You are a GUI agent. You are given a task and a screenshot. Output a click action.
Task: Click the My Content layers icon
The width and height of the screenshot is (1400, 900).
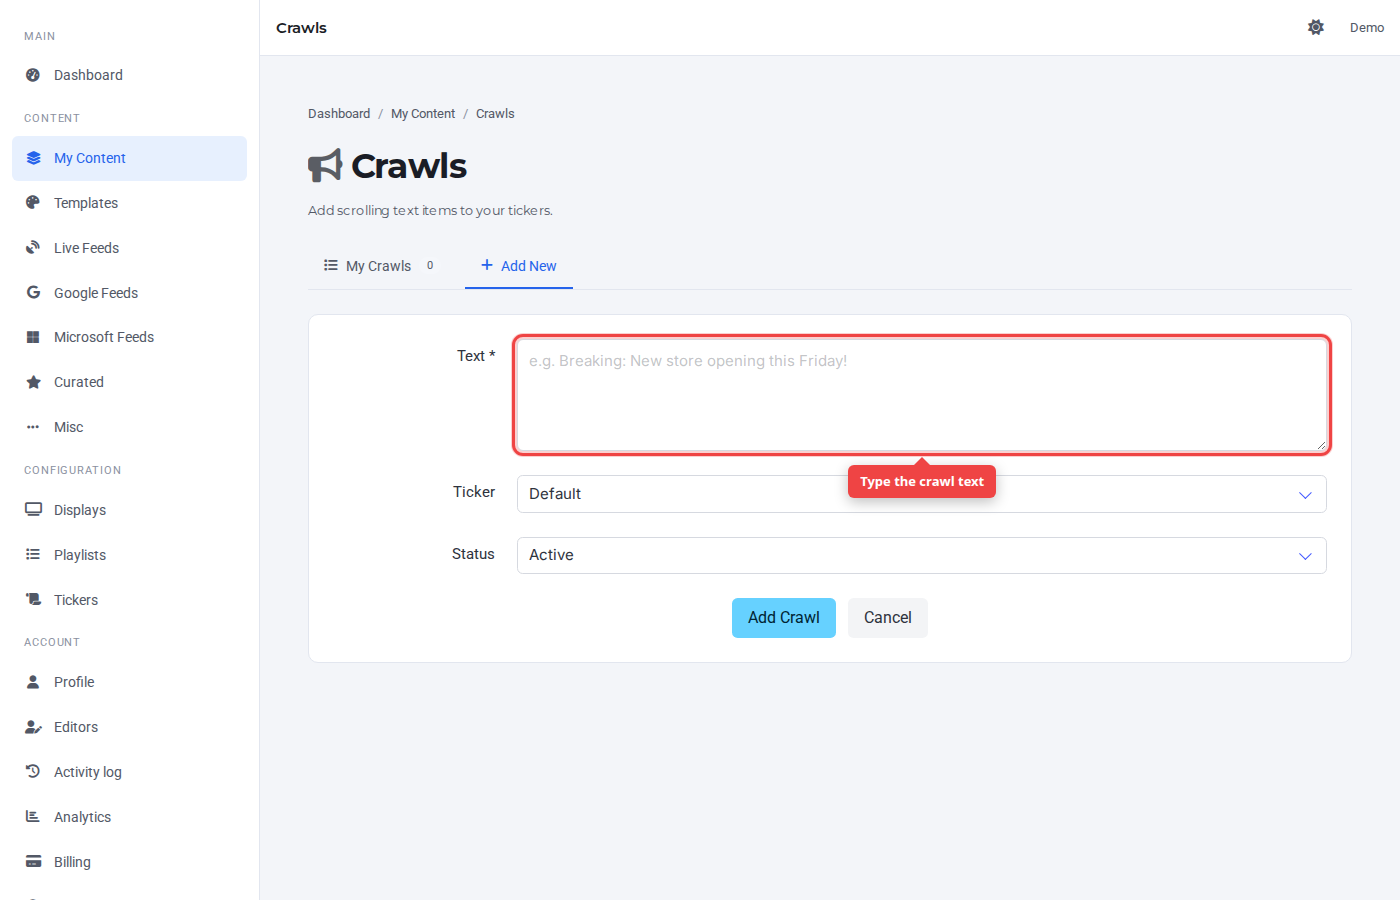click(33, 158)
